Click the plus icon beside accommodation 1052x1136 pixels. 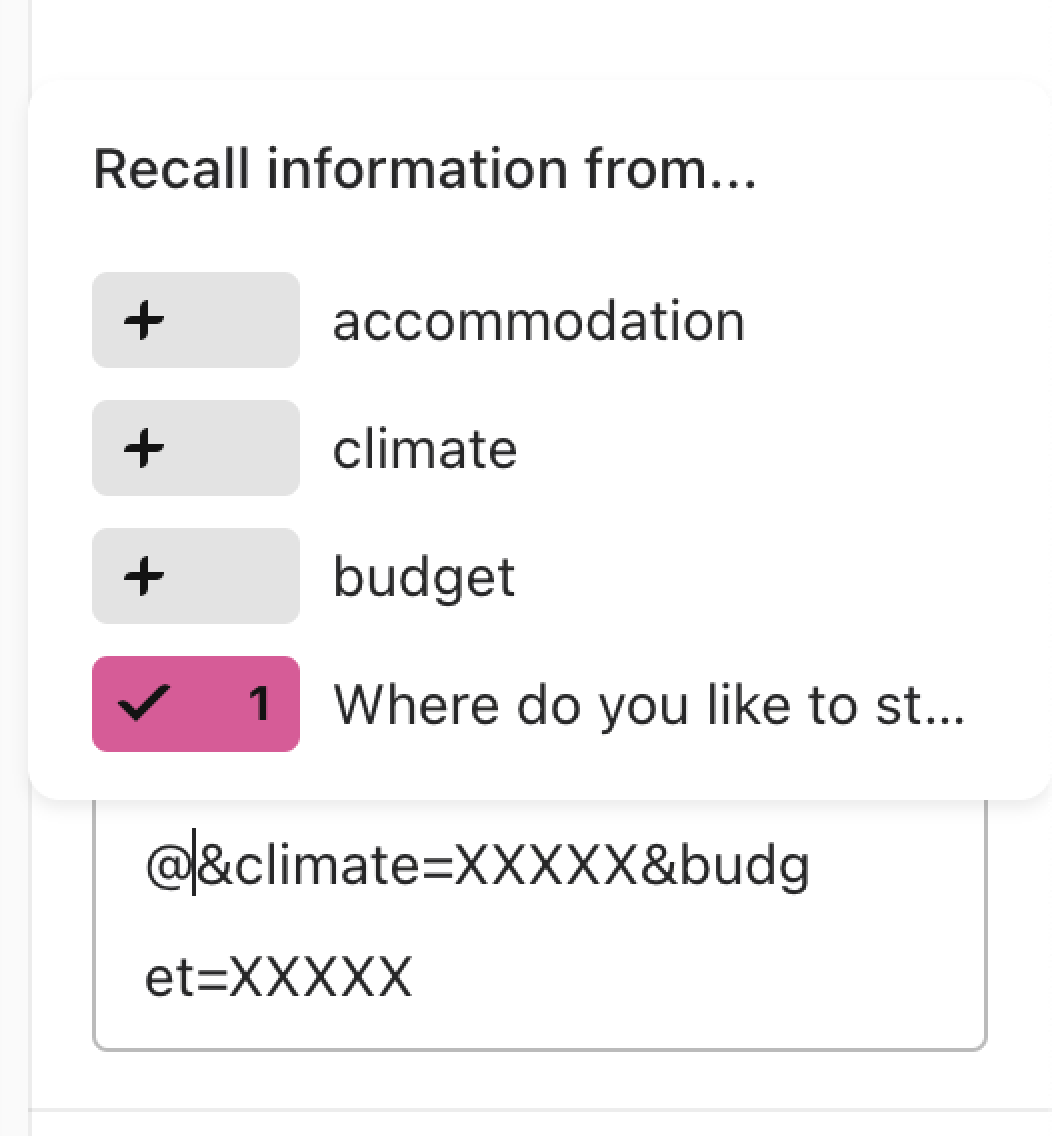coord(143,320)
